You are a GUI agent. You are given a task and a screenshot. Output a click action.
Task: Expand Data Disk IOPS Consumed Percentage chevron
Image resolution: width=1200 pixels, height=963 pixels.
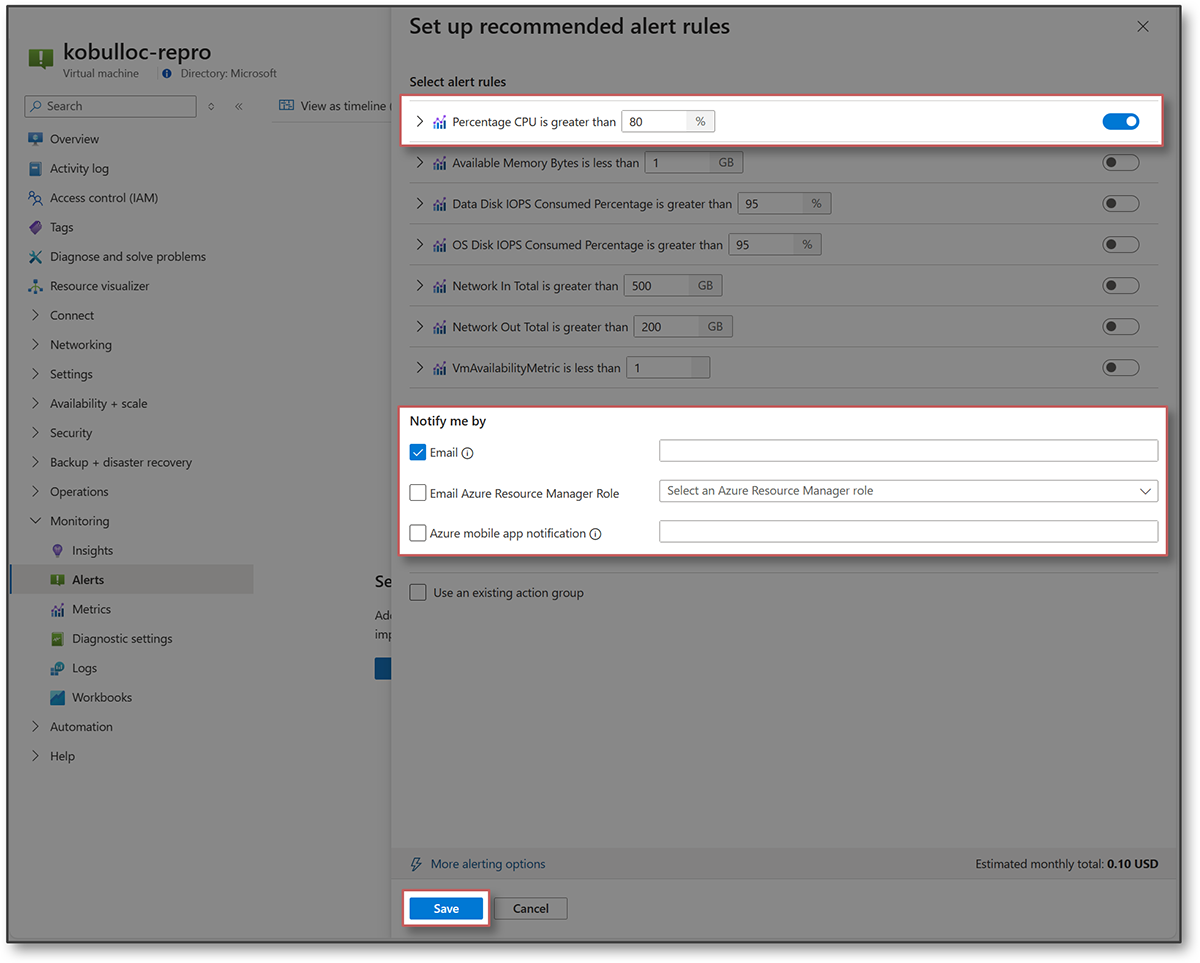coord(420,204)
